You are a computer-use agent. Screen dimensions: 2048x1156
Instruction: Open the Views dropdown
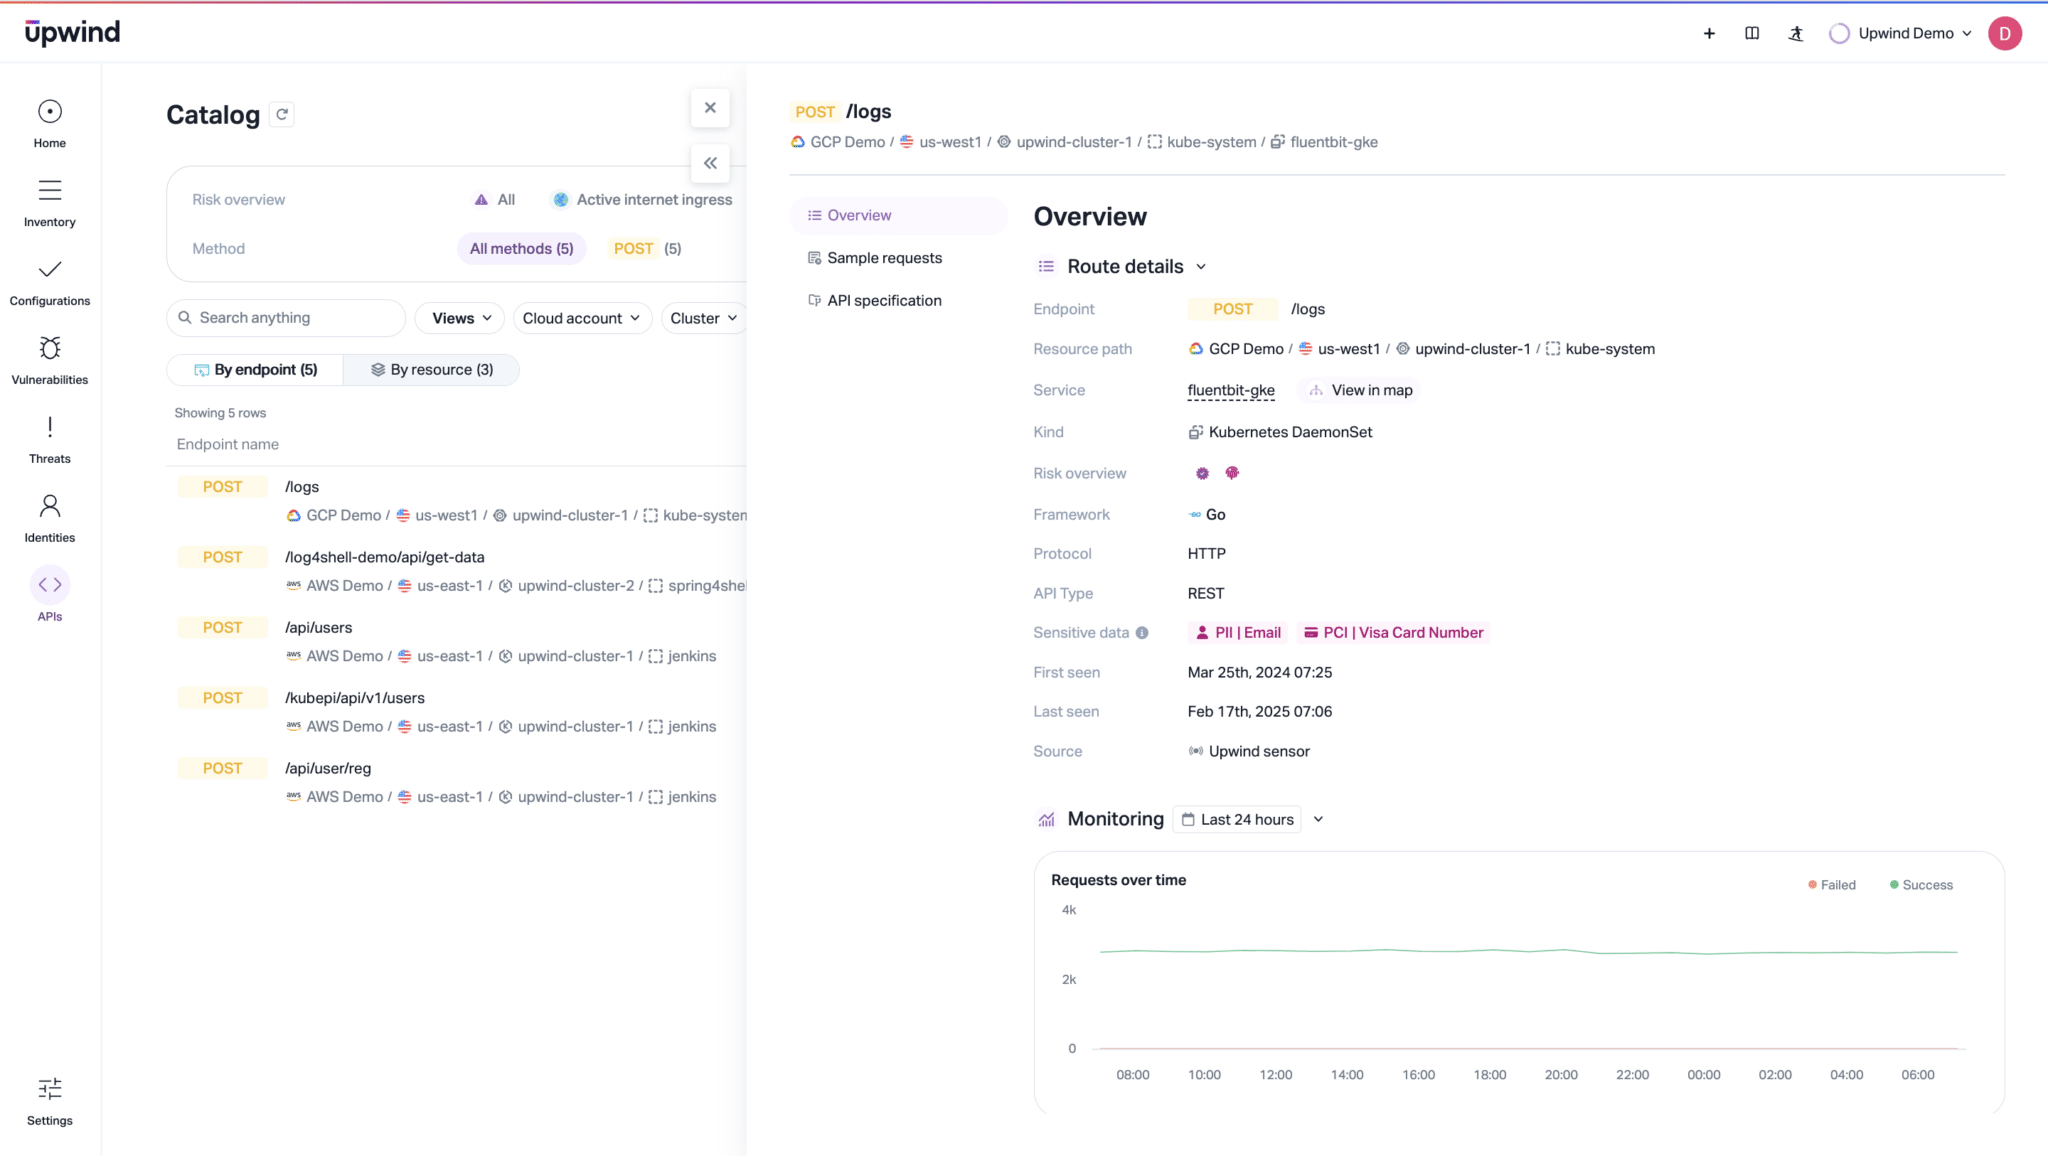[461, 318]
